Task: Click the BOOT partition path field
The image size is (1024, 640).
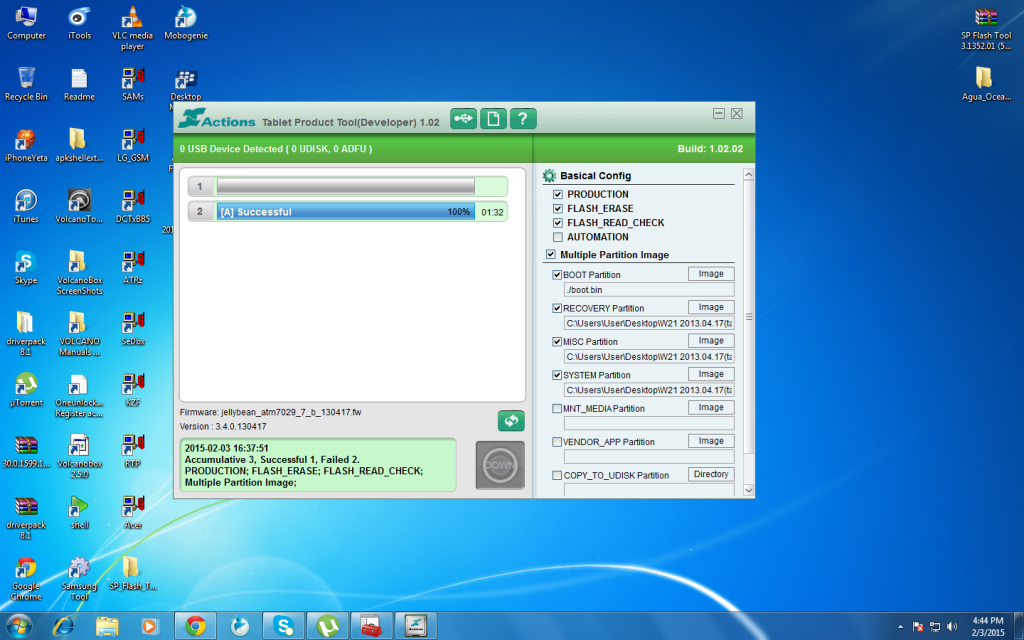Action: pyautogui.click(x=648, y=290)
